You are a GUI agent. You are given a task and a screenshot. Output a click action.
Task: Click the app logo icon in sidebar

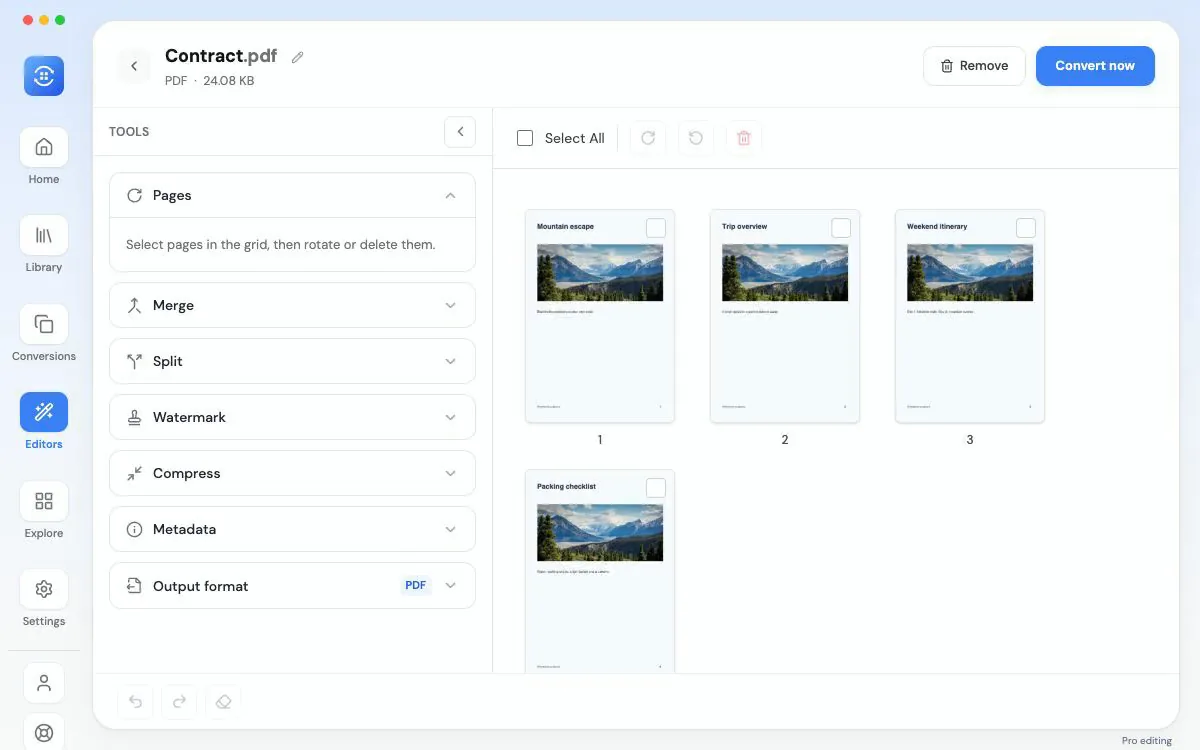point(44,76)
